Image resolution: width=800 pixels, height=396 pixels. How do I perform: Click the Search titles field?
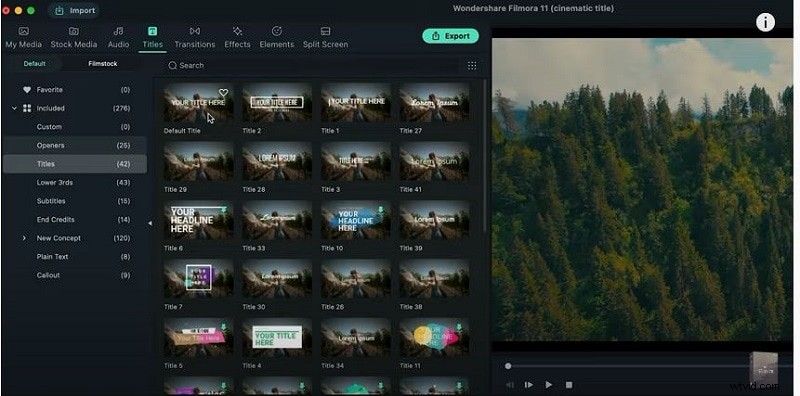311,65
